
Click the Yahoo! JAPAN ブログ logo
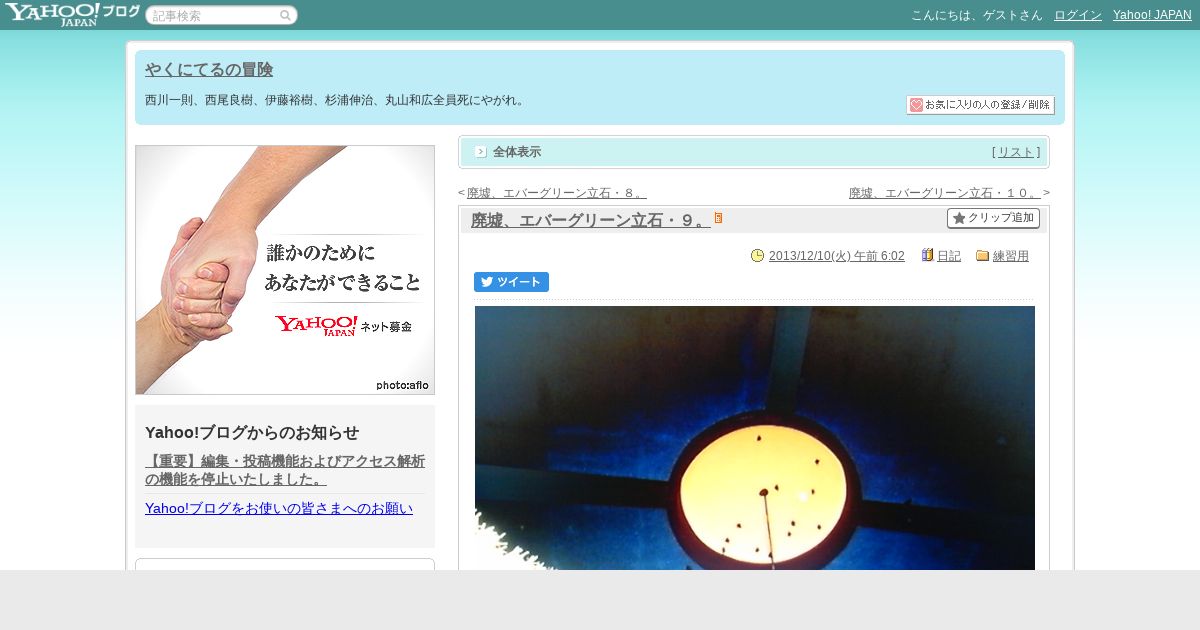(72, 14)
